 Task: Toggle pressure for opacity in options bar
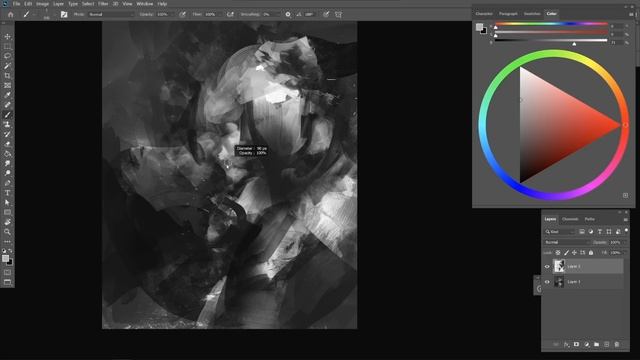pos(182,14)
